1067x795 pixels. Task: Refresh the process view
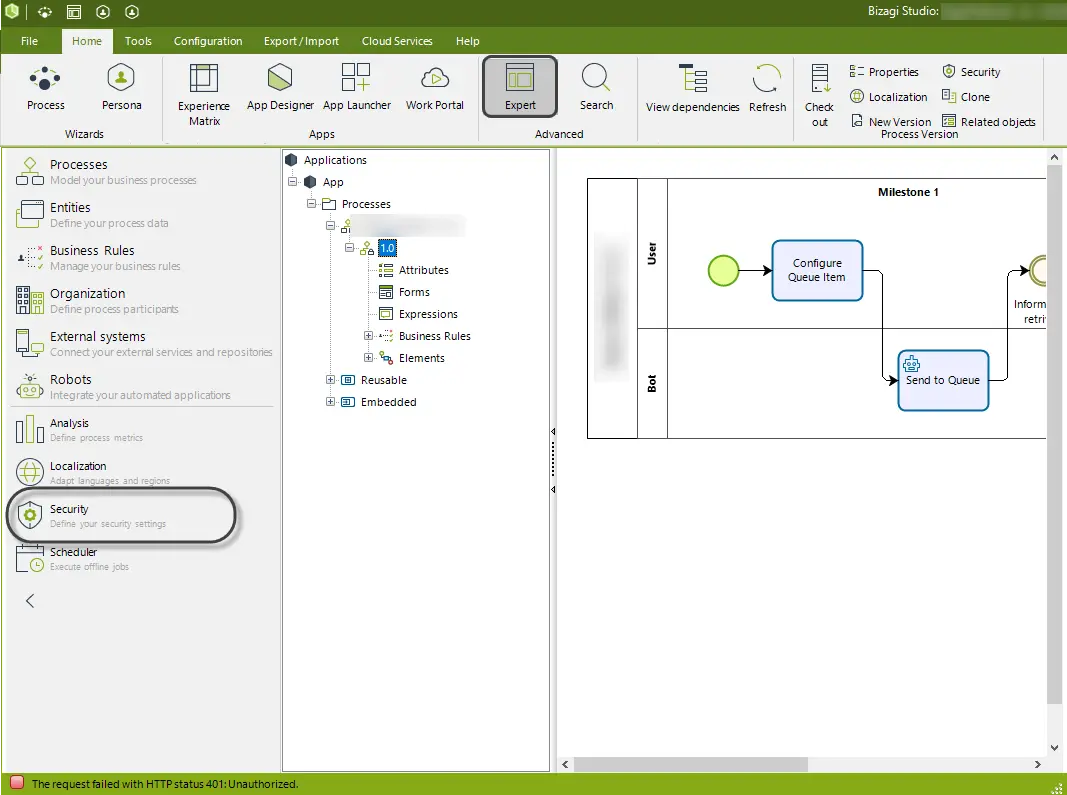767,88
